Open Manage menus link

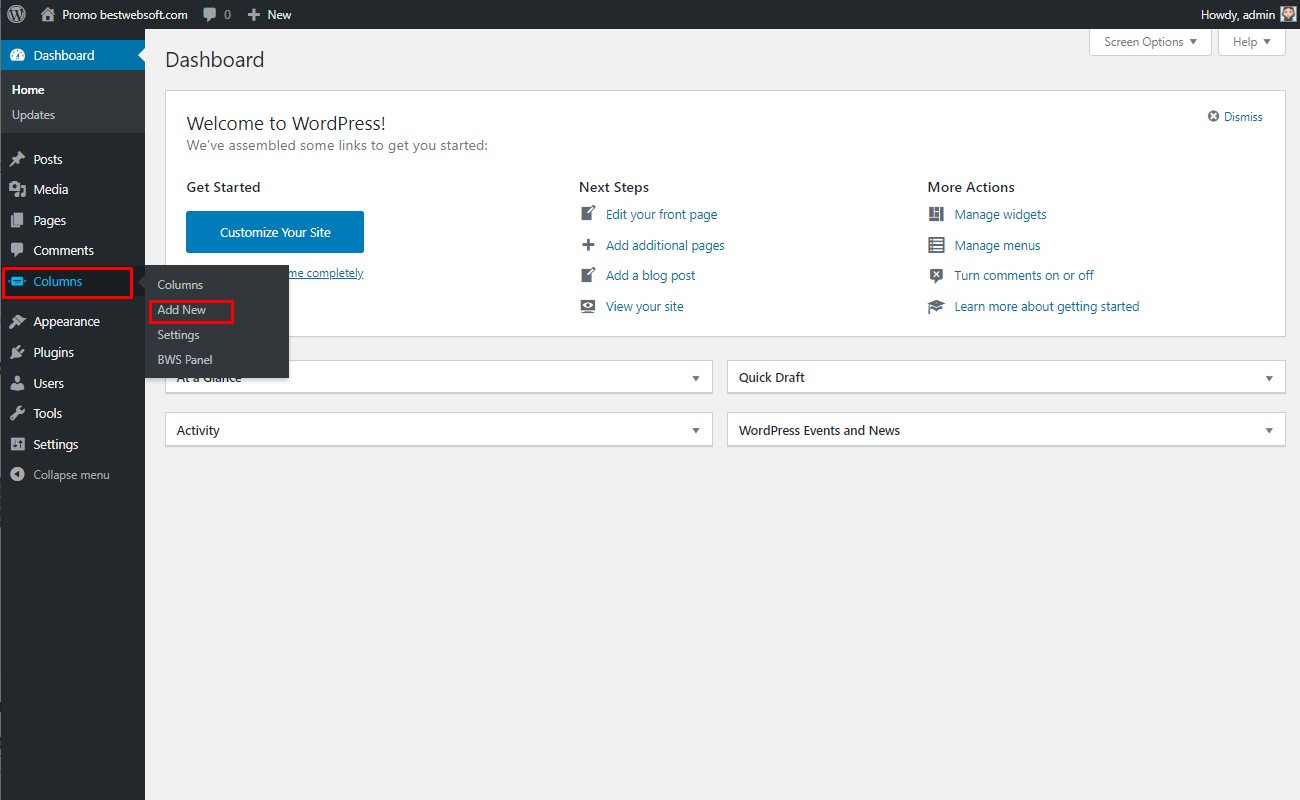click(x=998, y=245)
